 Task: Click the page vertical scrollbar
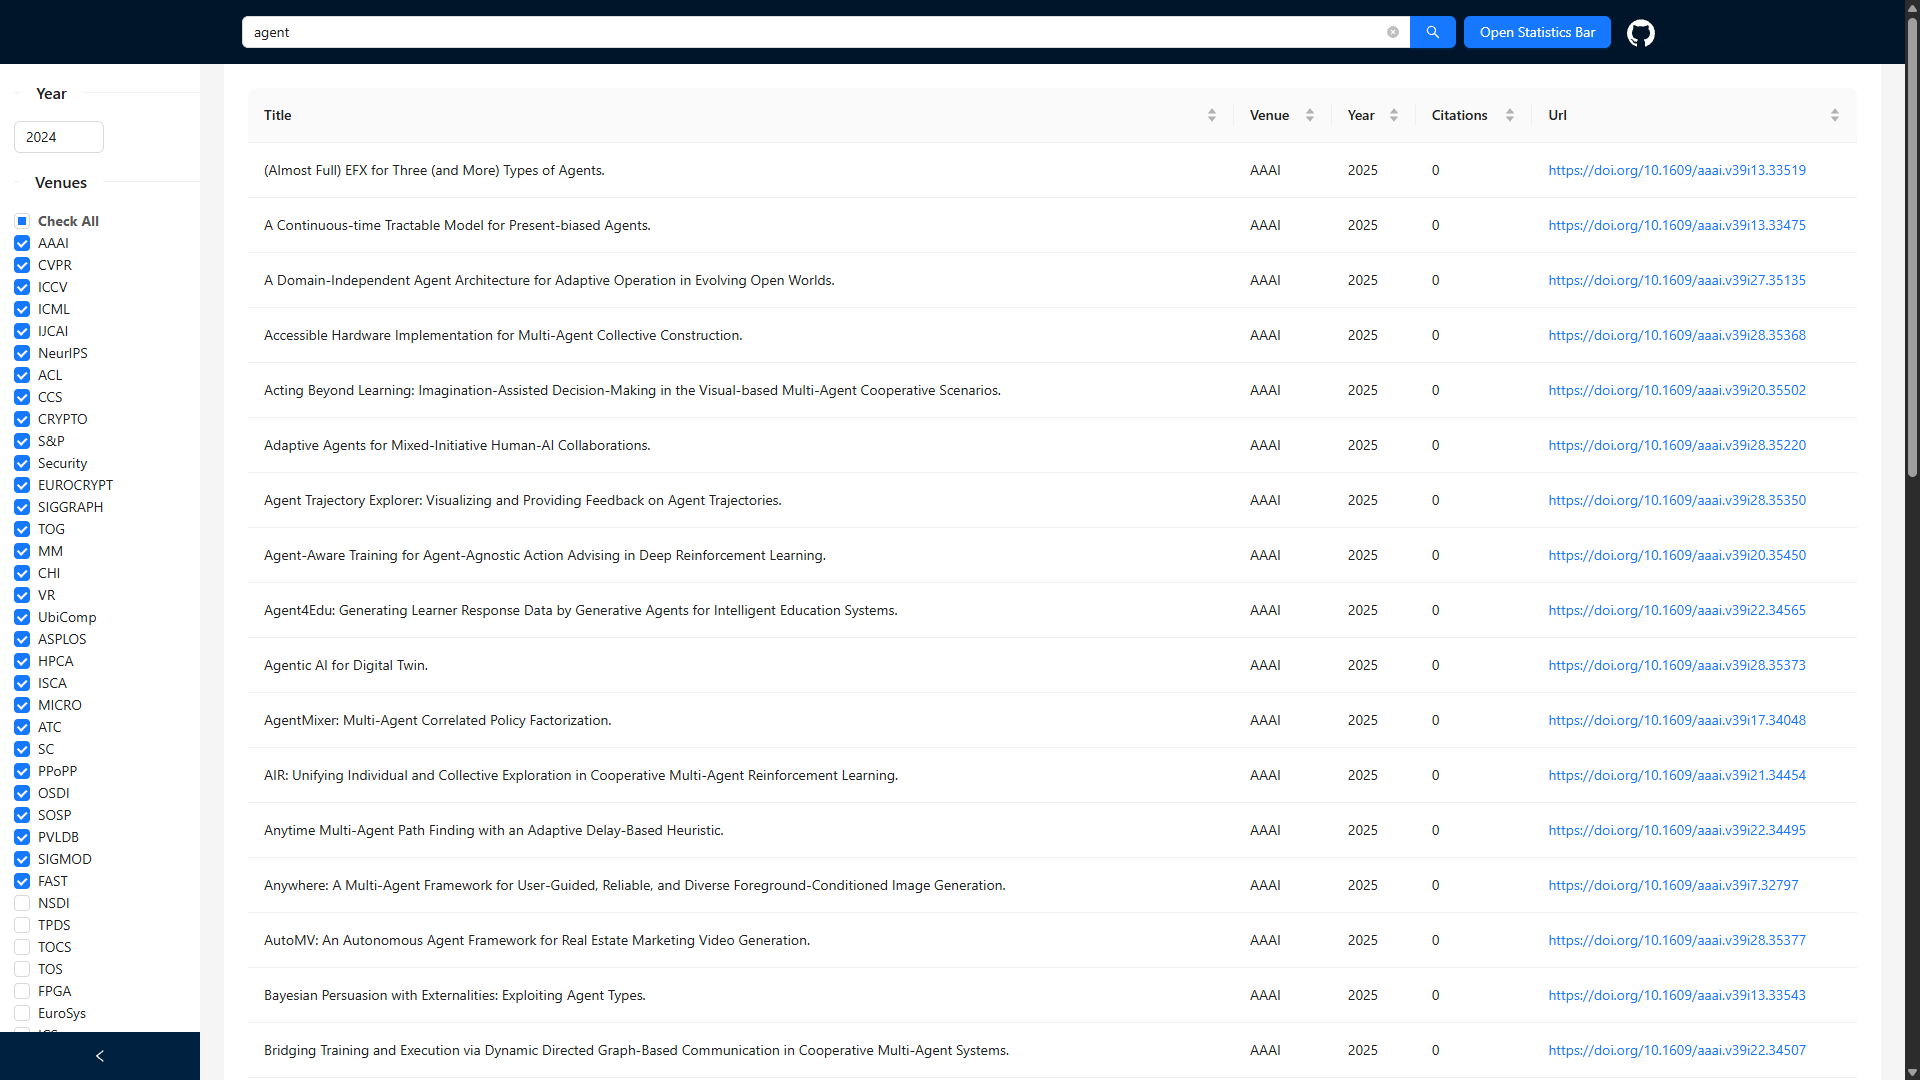click(1911, 250)
